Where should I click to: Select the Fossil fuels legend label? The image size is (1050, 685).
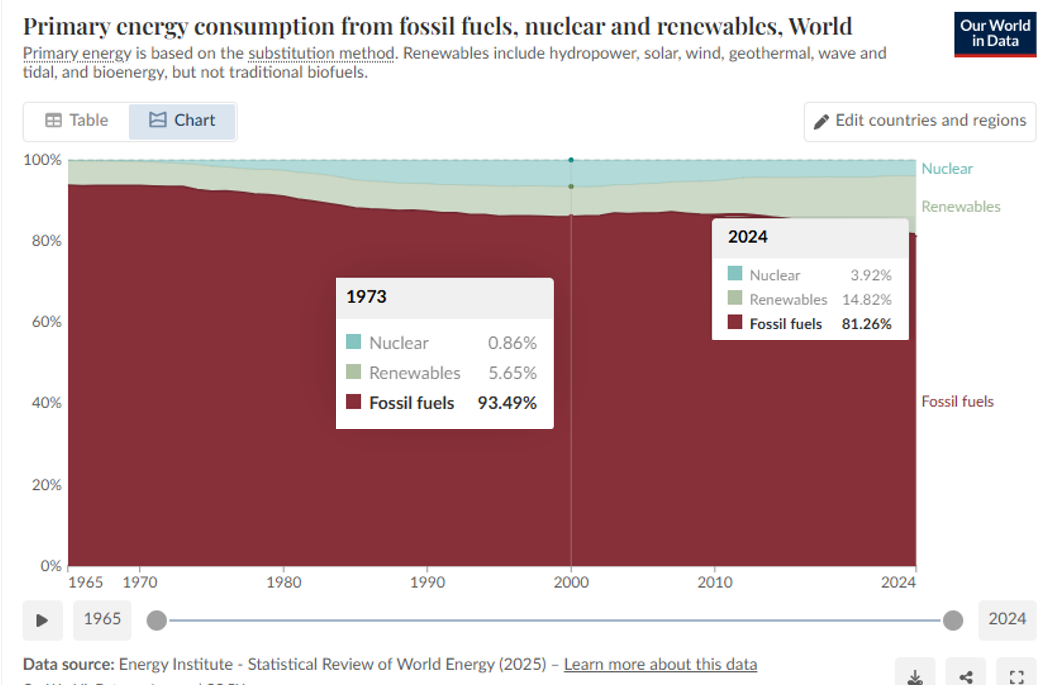tap(957, 402)
